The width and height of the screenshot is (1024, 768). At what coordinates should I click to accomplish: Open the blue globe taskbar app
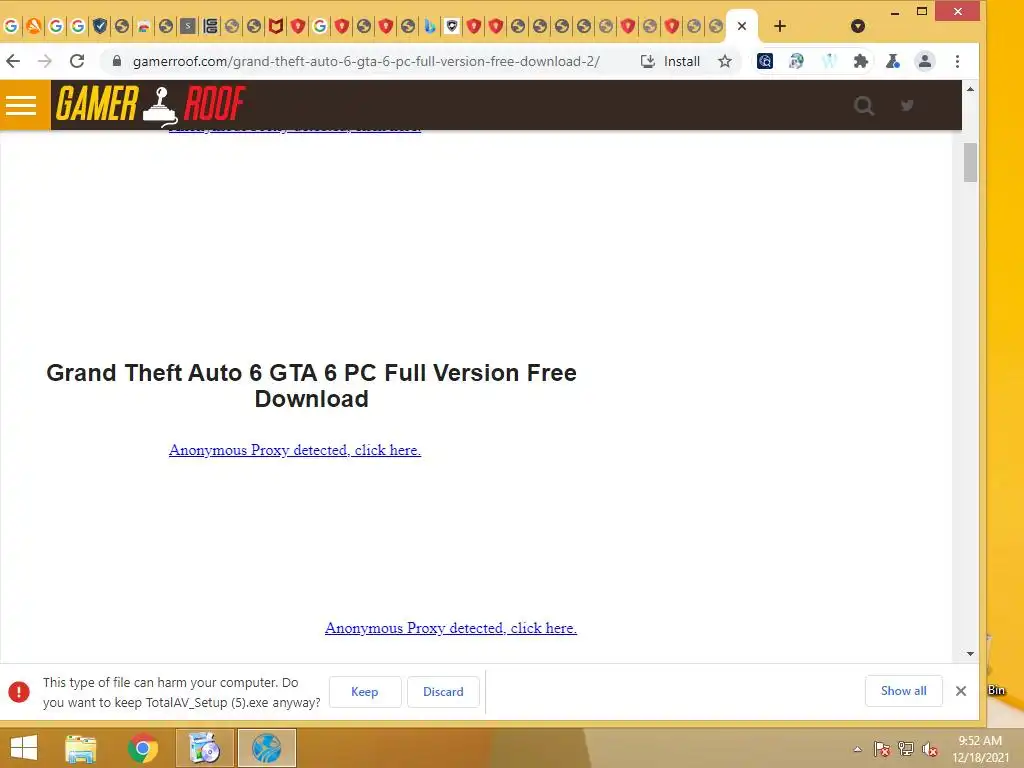pyautogui.click(x=266, y=748)
